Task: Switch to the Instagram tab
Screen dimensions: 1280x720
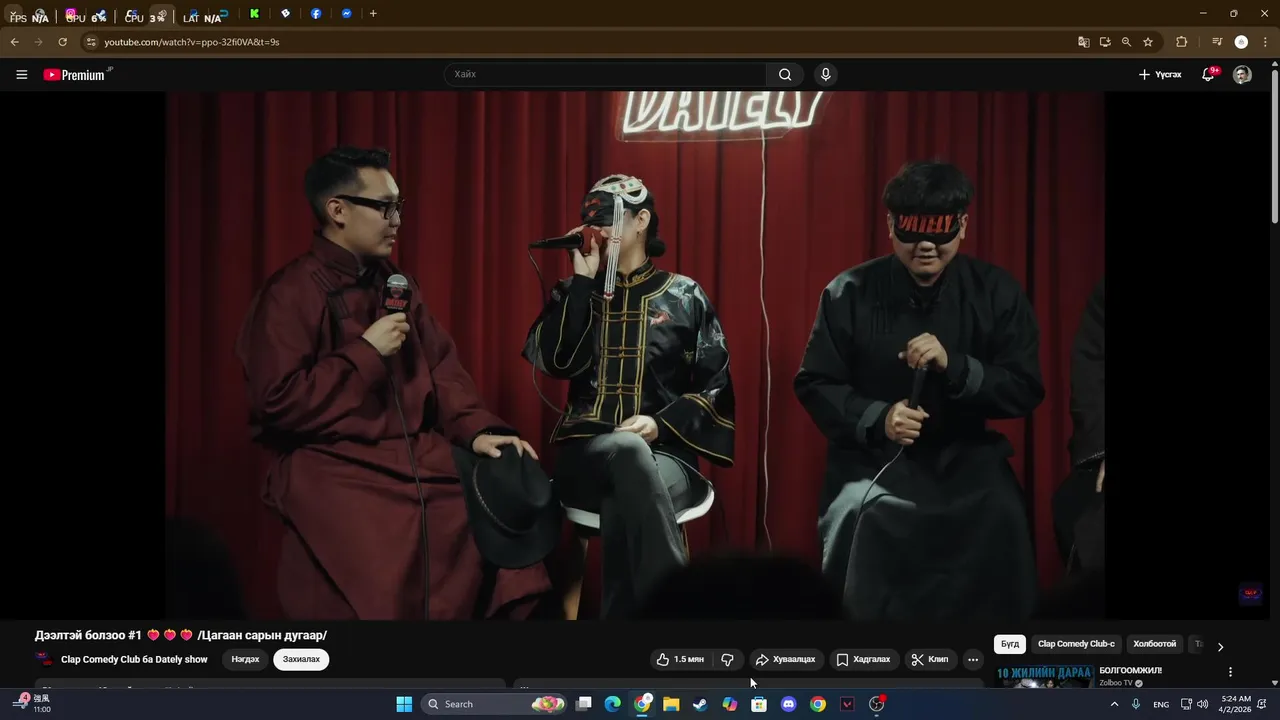Action: [x=71, y=14]
